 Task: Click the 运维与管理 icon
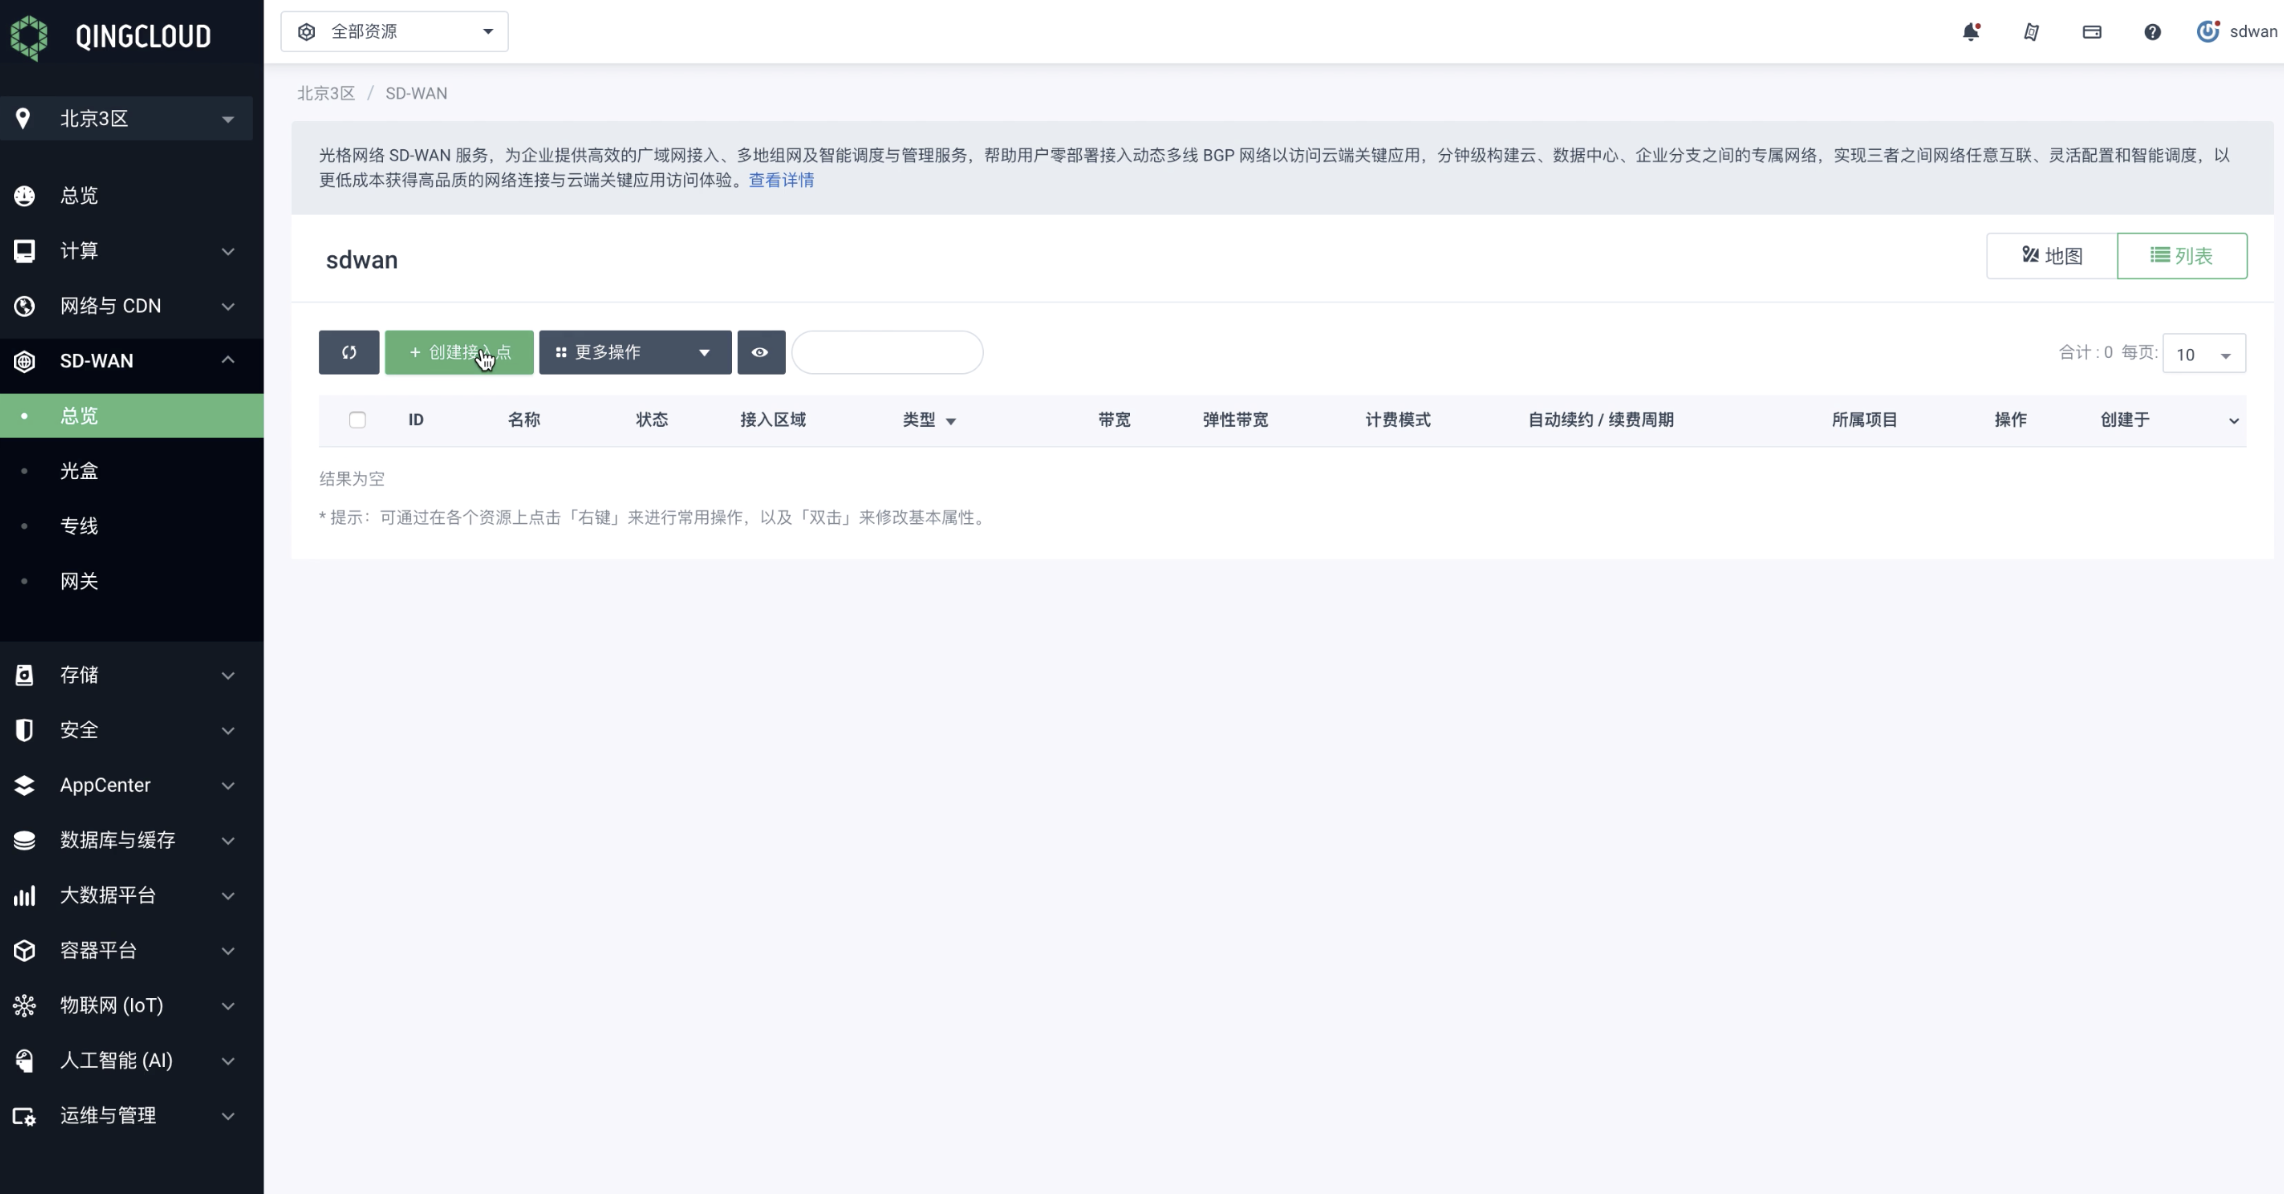(24, 1116)
